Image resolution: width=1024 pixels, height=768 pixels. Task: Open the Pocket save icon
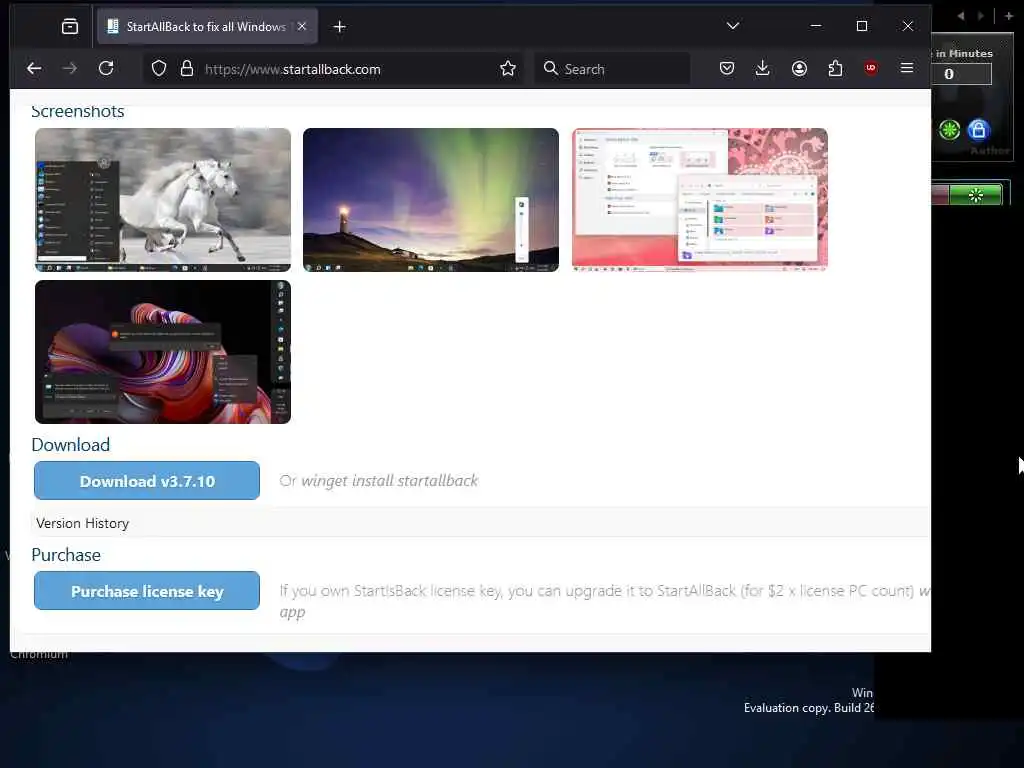727,68
